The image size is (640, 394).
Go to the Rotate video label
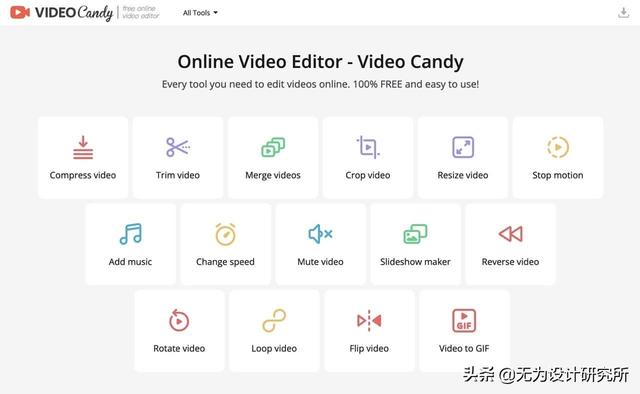coord(179,348)
